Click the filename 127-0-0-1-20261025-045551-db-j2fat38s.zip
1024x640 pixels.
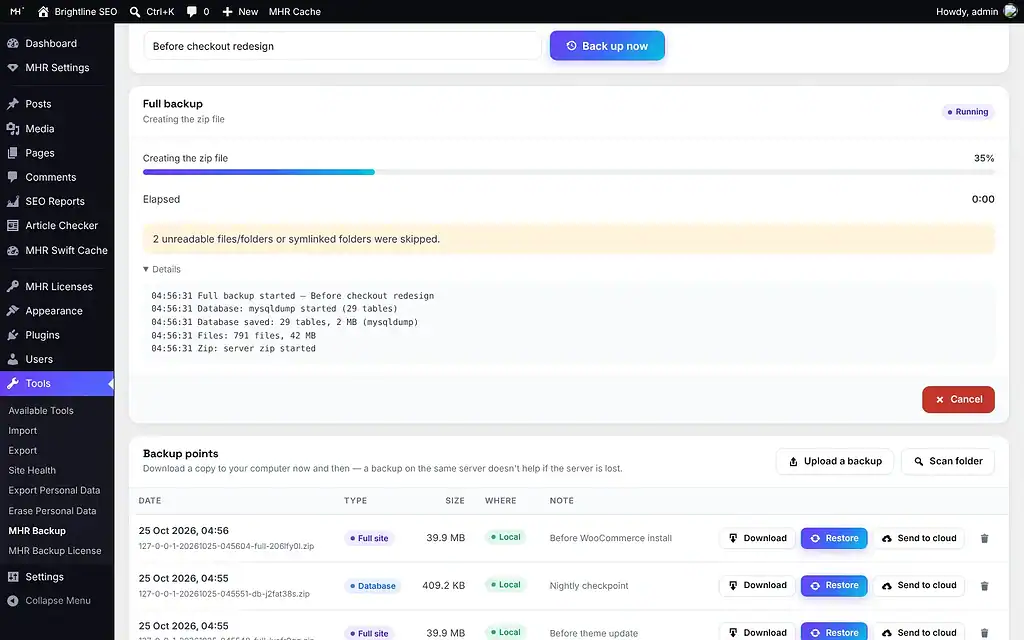pyautogui.click(x=224, y=594)
